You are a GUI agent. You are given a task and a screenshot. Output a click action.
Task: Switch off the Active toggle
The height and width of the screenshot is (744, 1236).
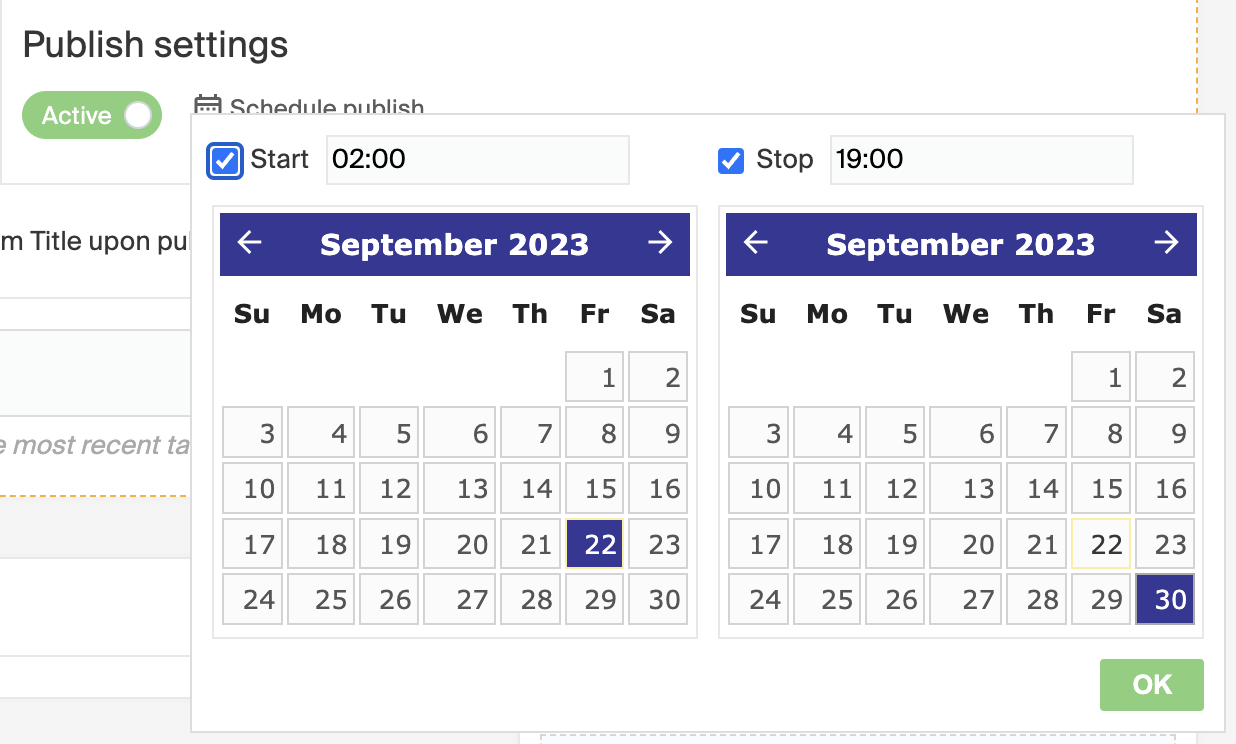(92, 116)
